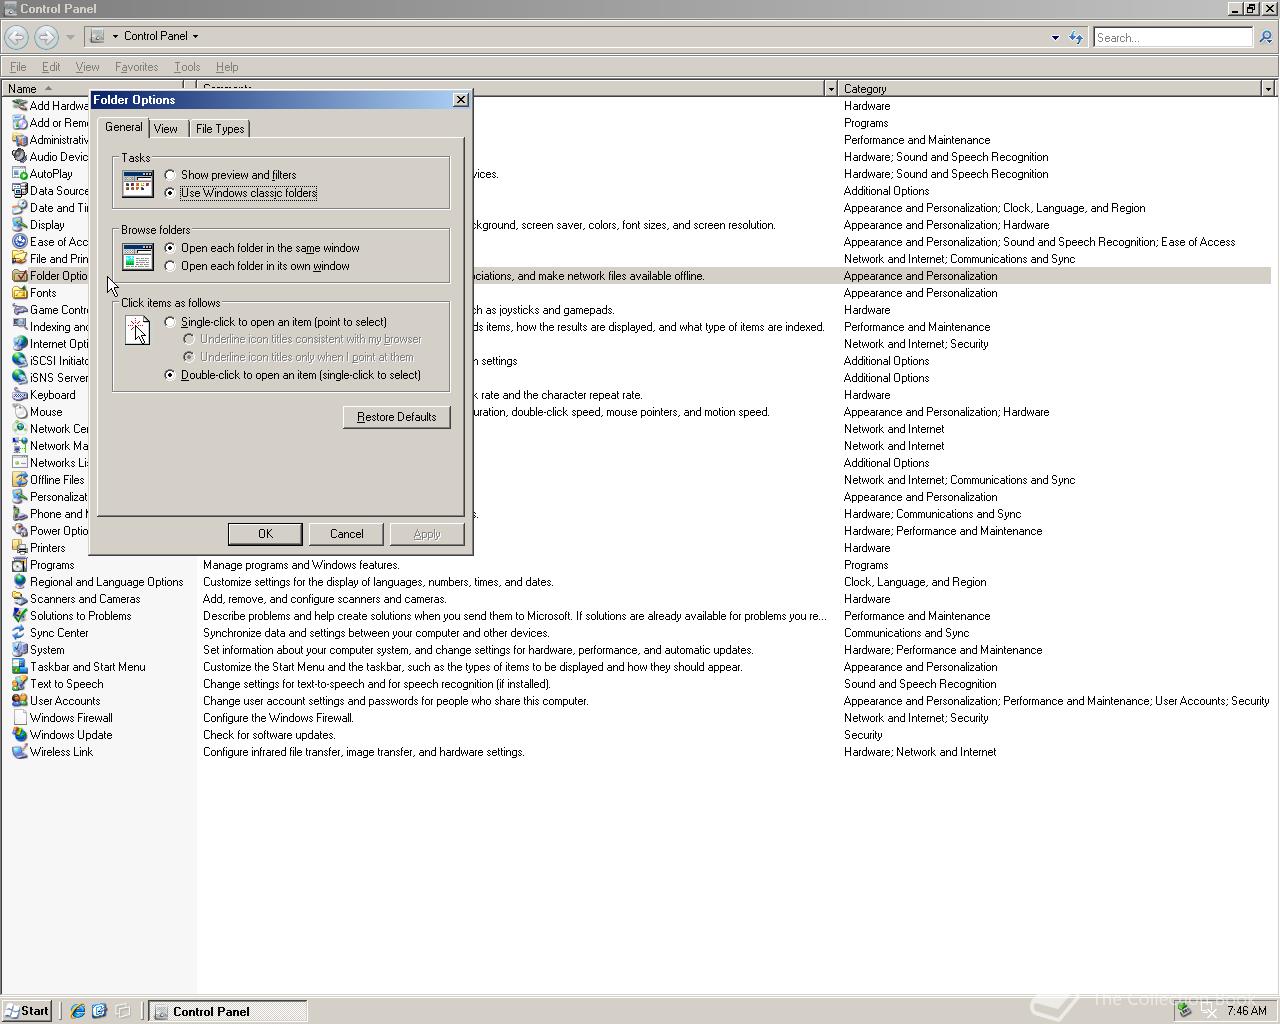Viewport: 1280px width, 1024px height.
Task: Click the search magnifier icon
Action: (1265, 37)
